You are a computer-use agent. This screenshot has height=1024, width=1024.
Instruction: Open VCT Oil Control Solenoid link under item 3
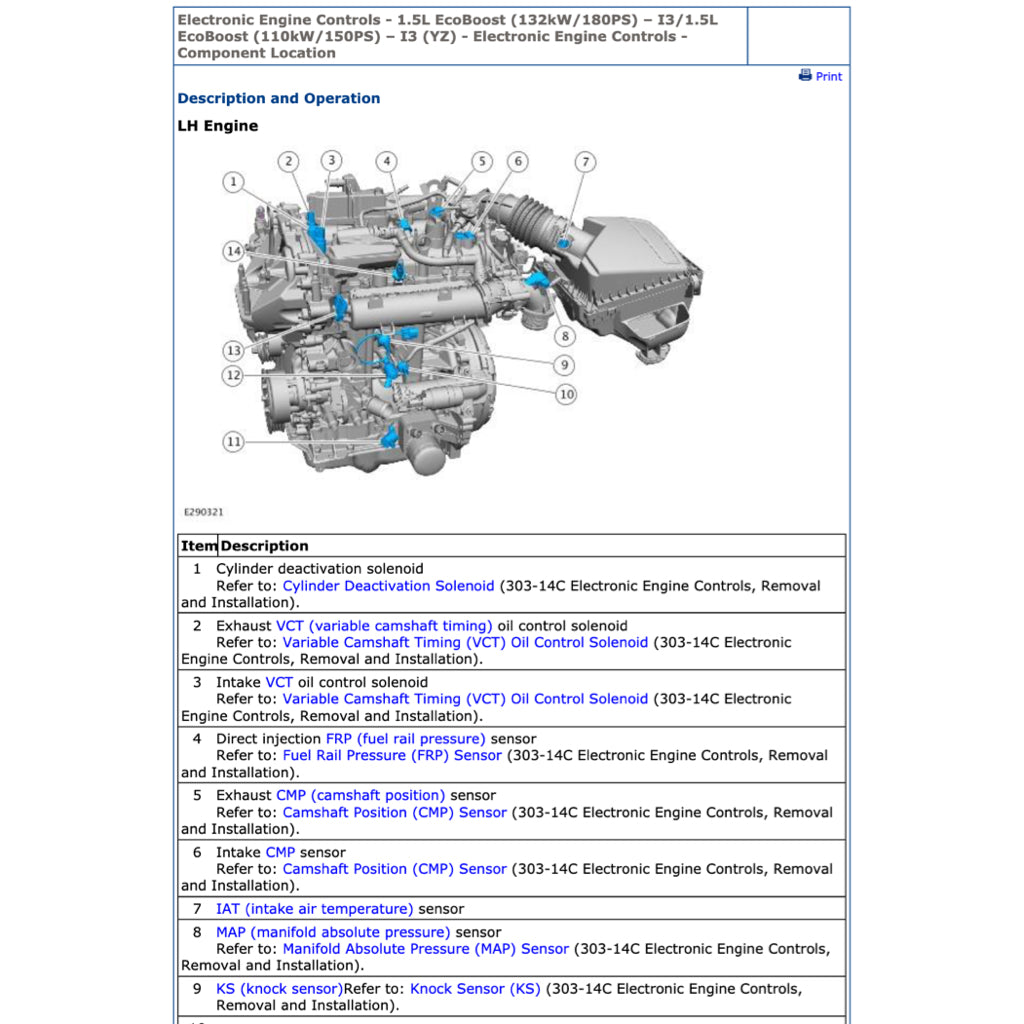pos(465,699)
